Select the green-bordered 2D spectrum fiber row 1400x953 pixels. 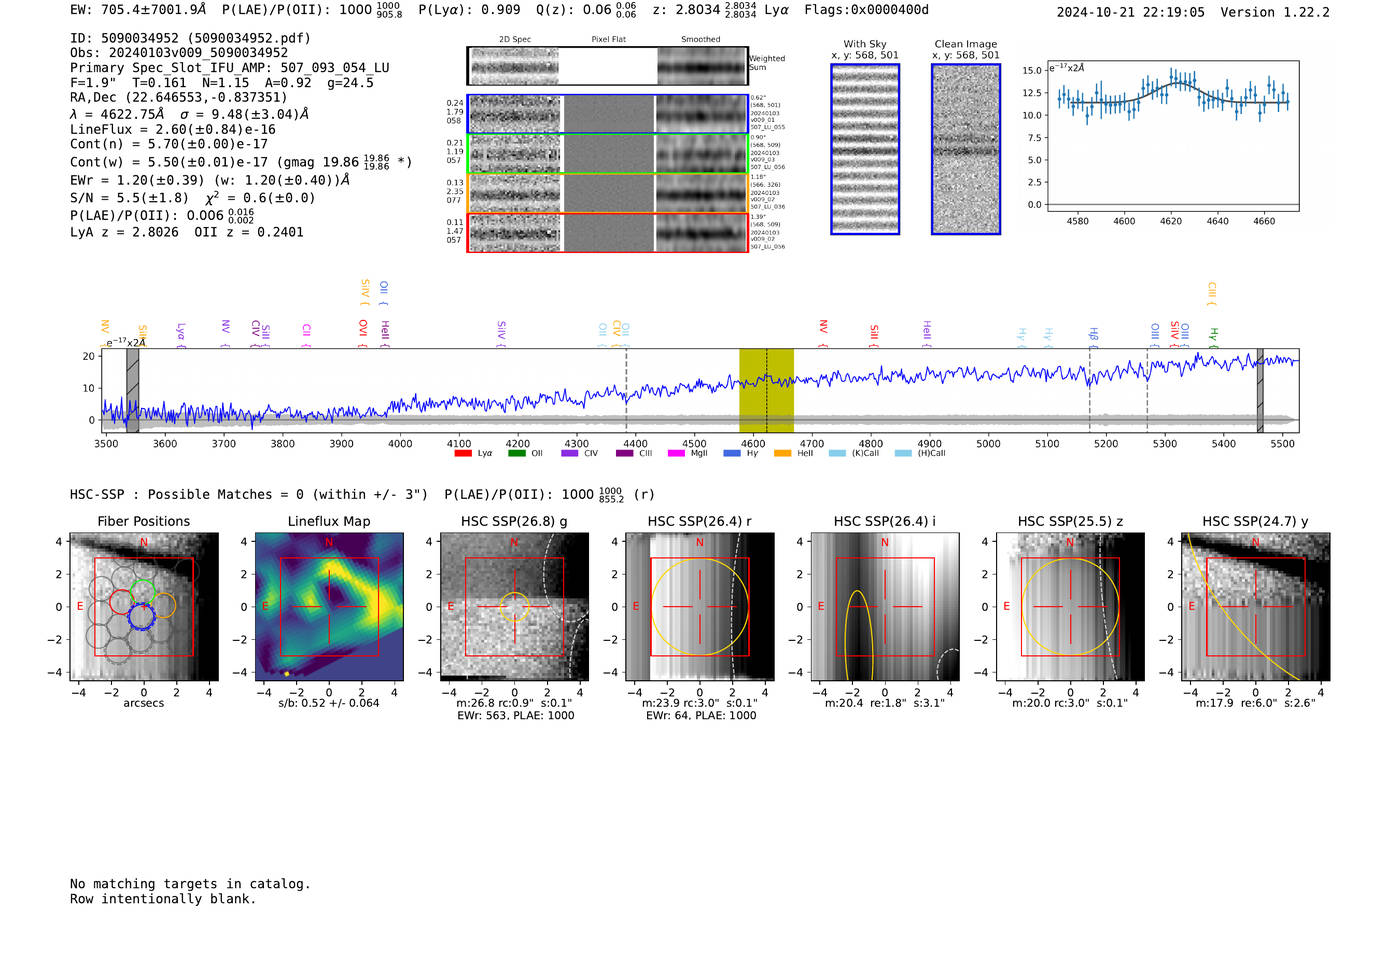608,153
